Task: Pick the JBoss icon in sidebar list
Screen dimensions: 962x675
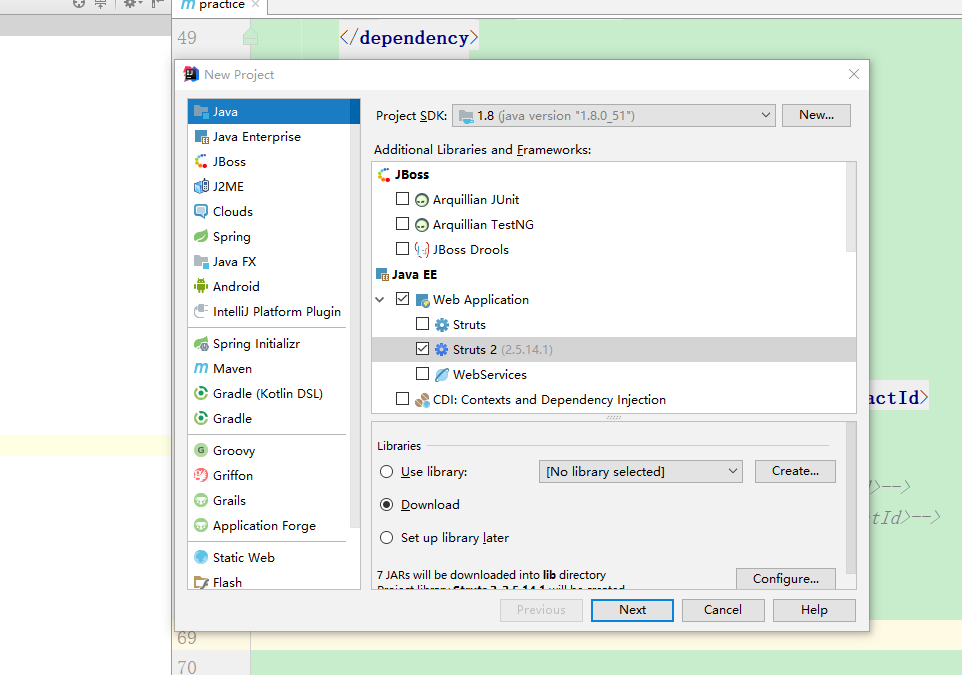Action: [x=201, y=161]
